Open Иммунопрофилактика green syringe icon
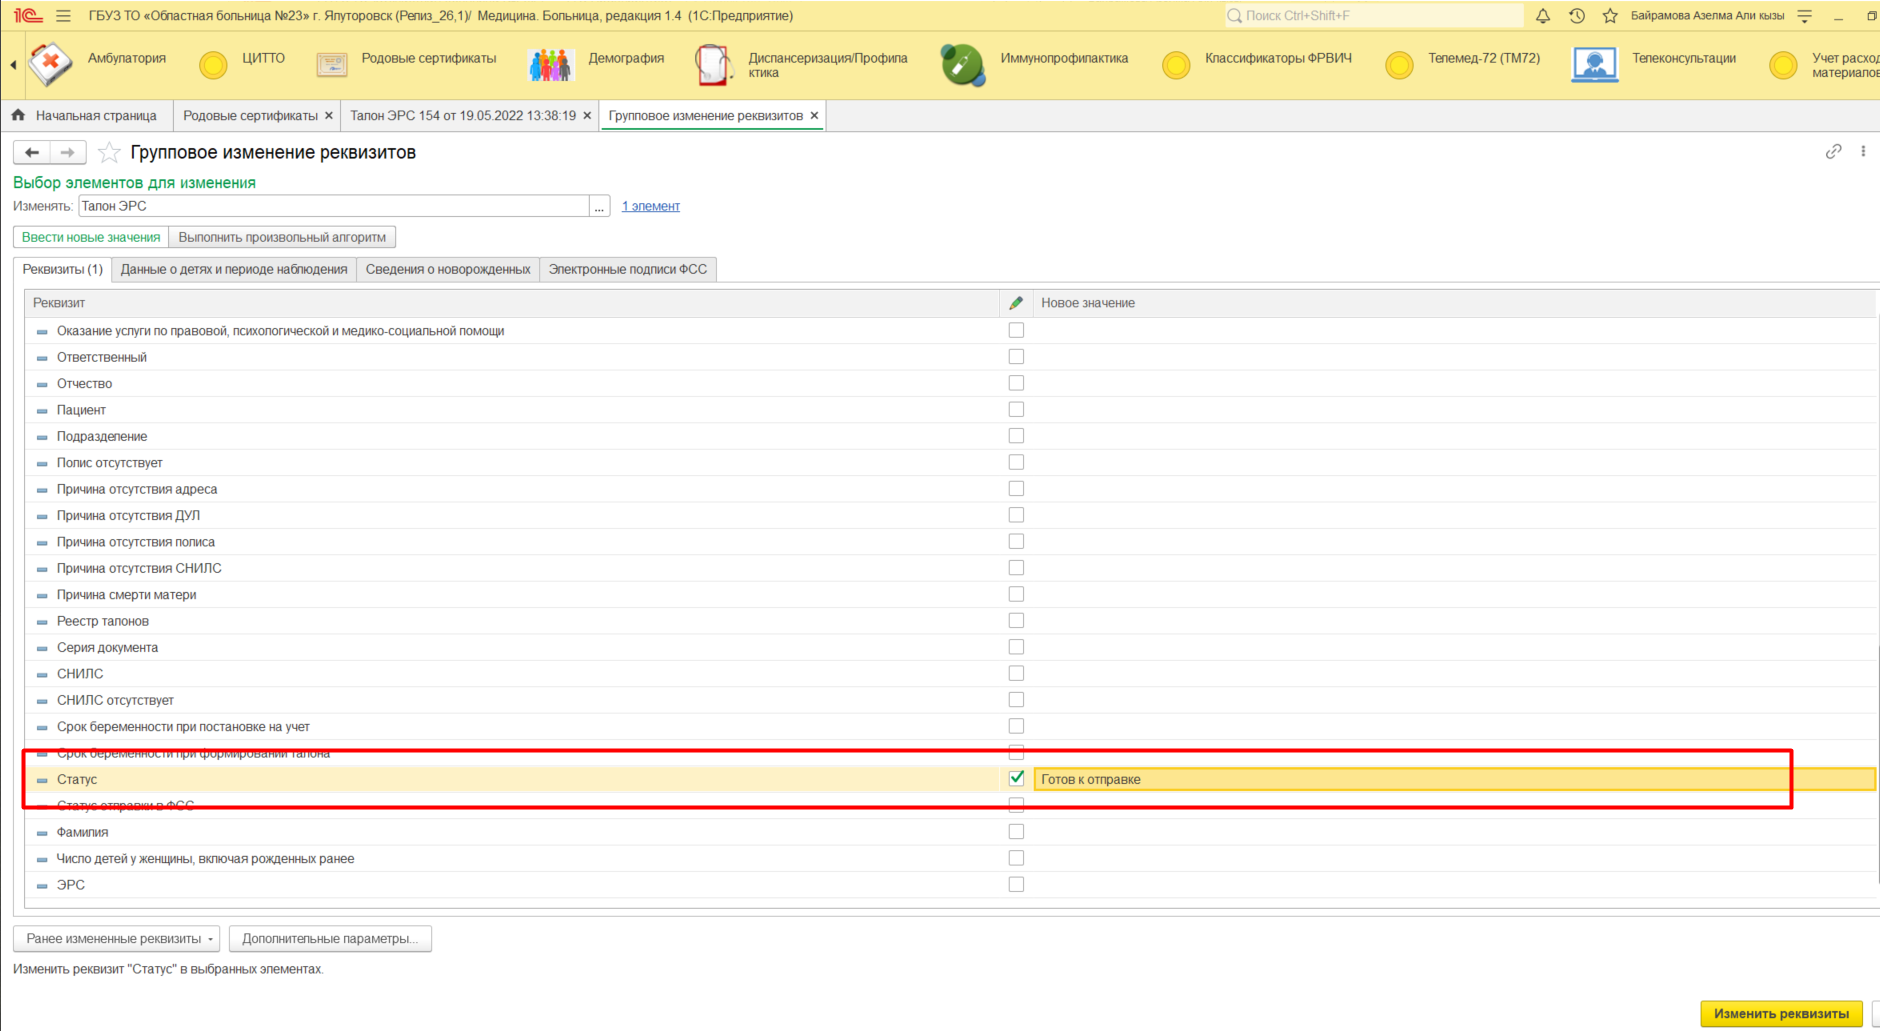The width and height of the screenshot is (1880, 1031). [962, 65]
